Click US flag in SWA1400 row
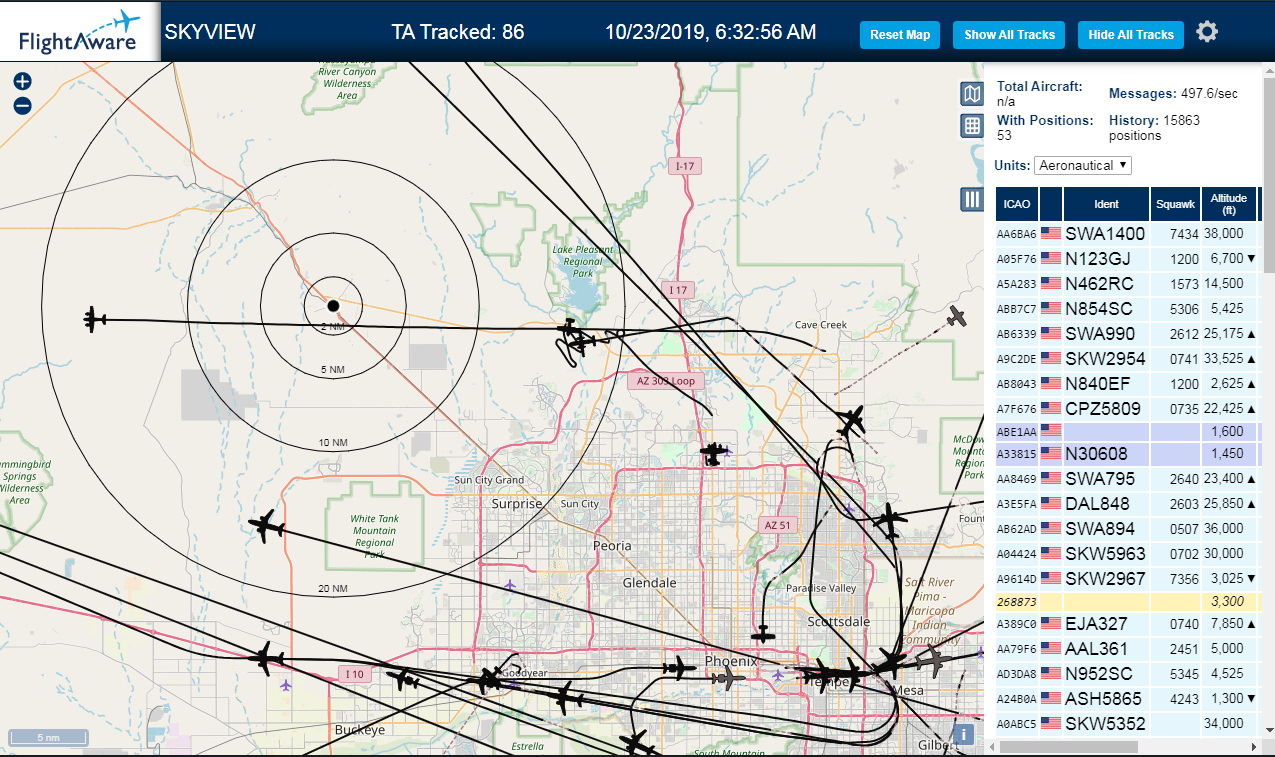Image resolution: width=1275 pixels, height=757 pixels. [1051, 234]
